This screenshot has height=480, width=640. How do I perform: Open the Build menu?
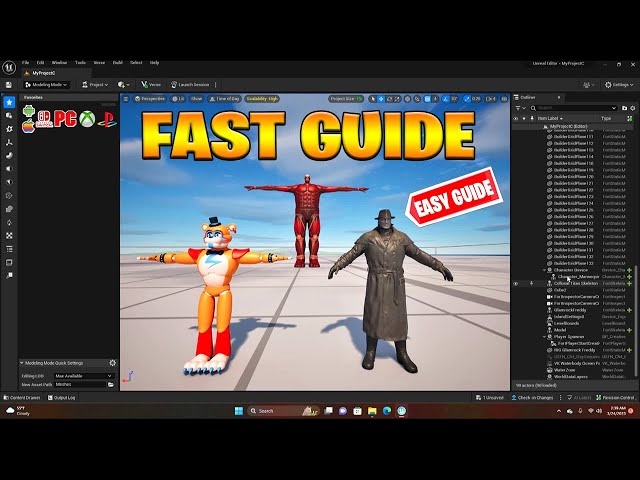tap(118, 63)
